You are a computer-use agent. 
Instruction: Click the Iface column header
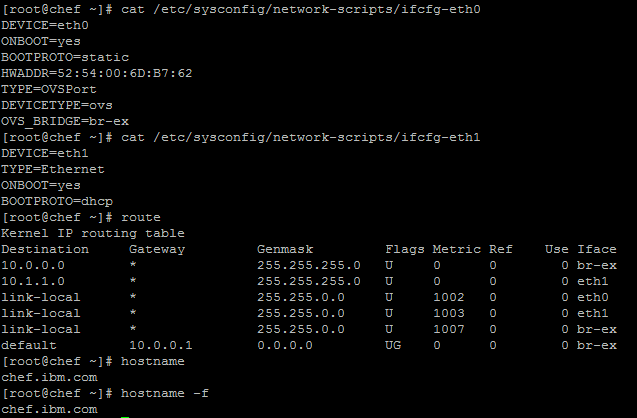[597, 249]
